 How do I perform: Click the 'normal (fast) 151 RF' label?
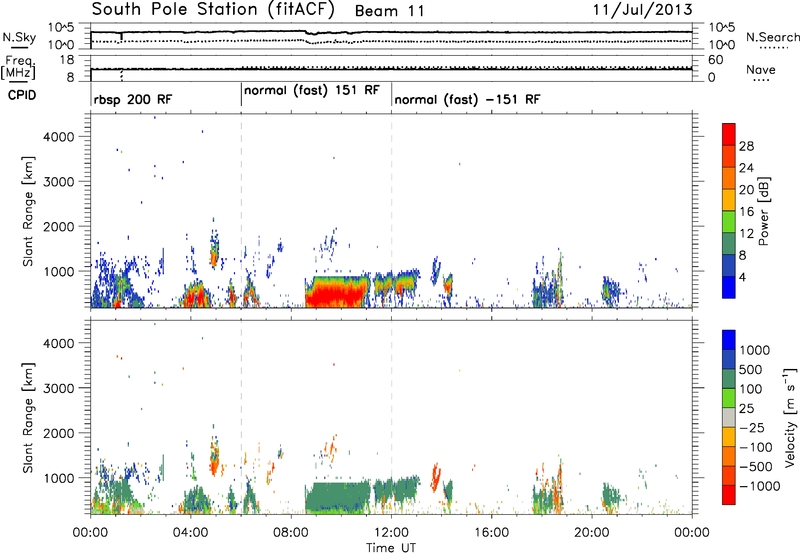point(312,90)
